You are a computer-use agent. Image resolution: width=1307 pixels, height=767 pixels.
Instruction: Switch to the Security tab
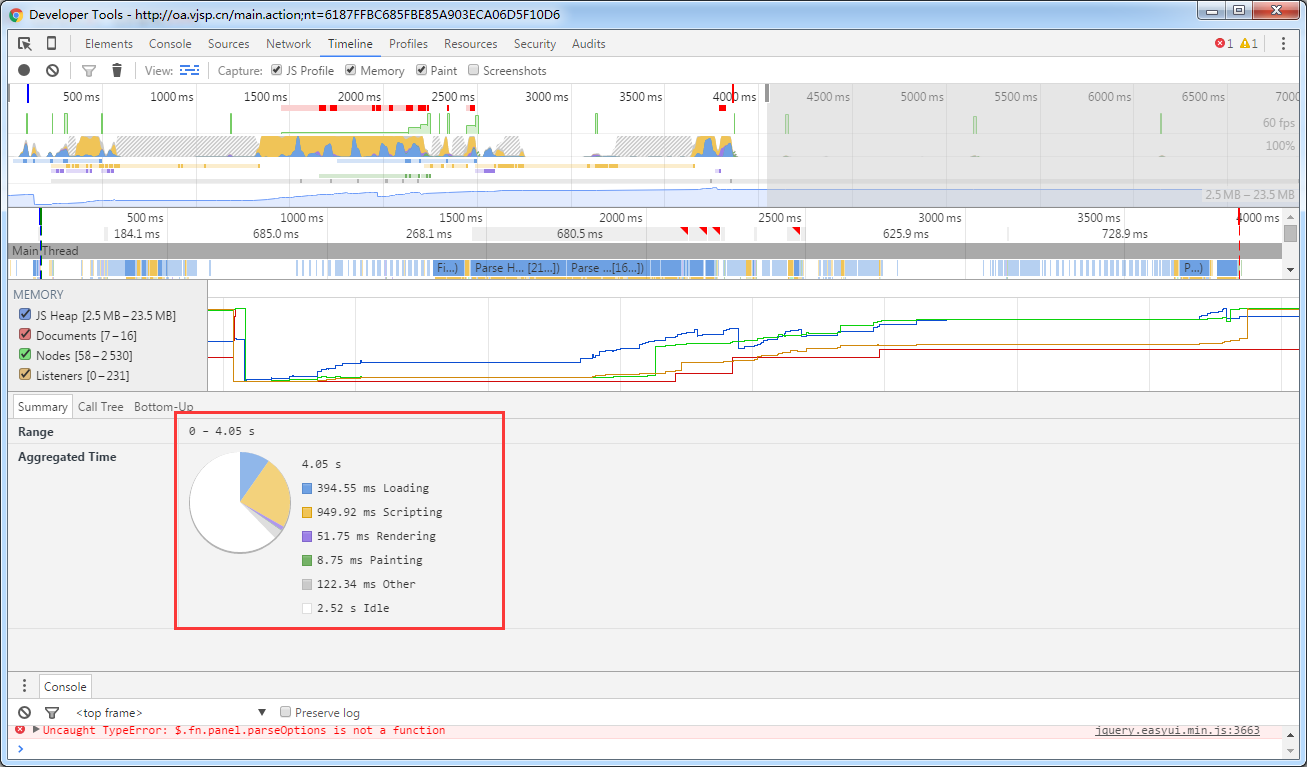click(x=535, y=44)
